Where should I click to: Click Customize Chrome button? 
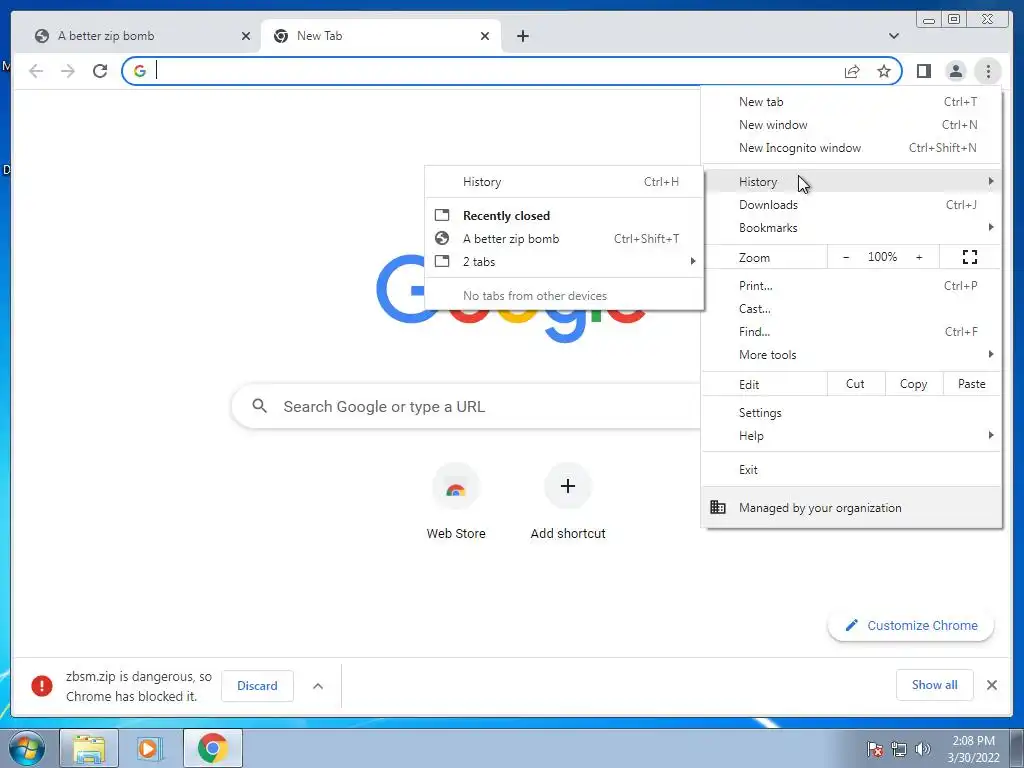pos(911,626)
